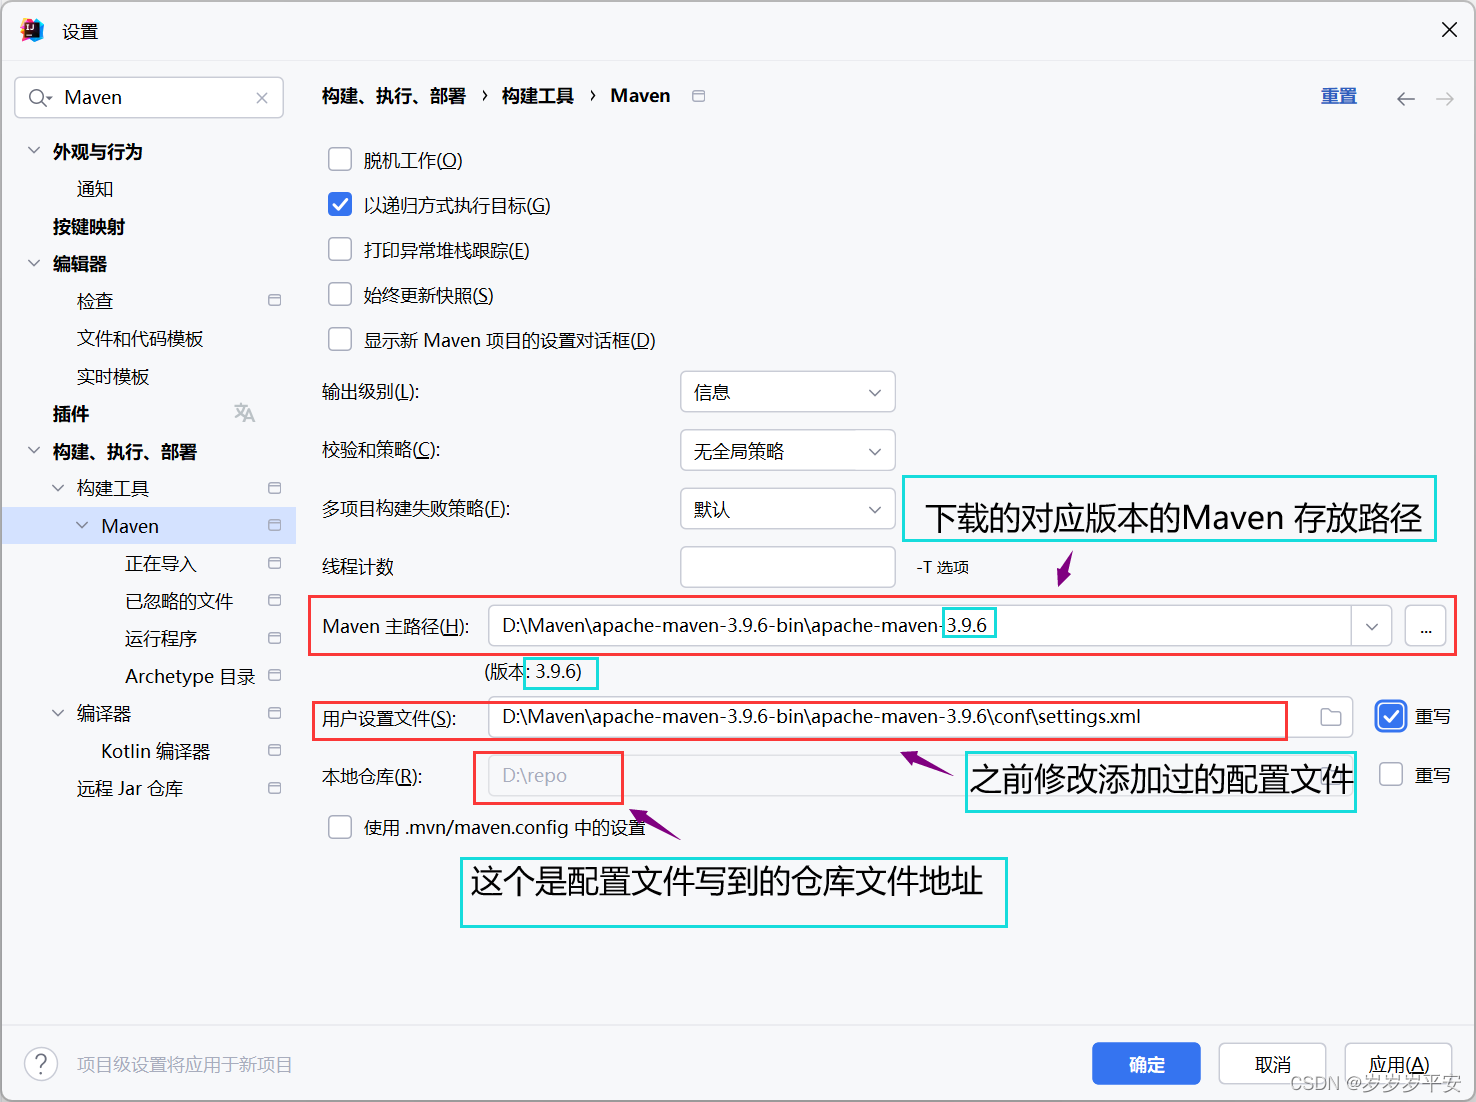Click the 用户设置文件 path field

[x=920, y=717]
